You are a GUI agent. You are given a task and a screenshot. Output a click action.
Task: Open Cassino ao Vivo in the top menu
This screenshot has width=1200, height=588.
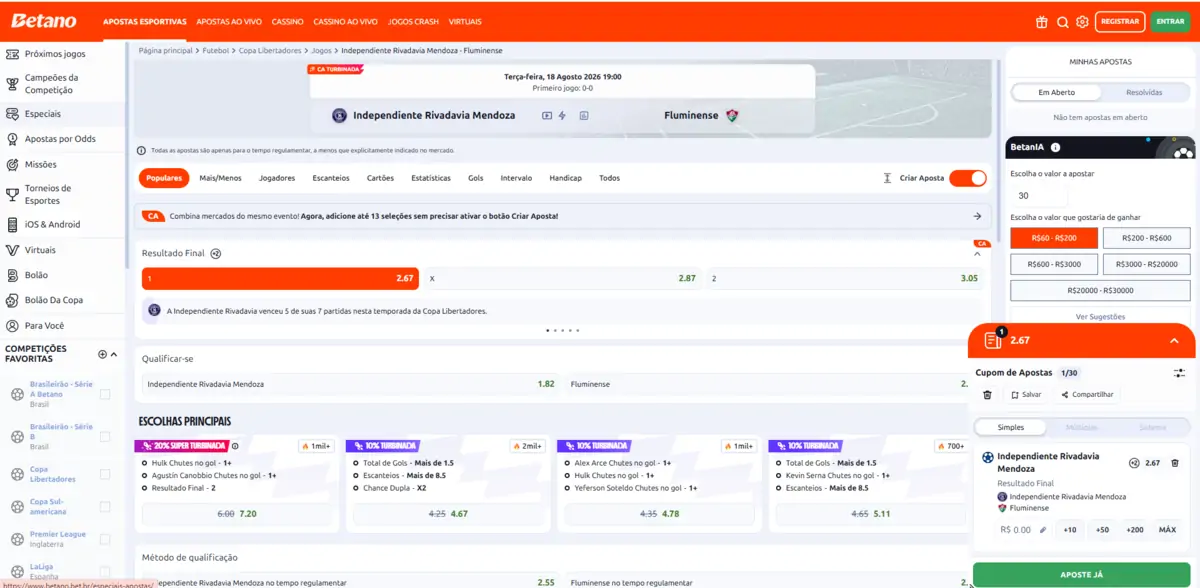point(346,21)
